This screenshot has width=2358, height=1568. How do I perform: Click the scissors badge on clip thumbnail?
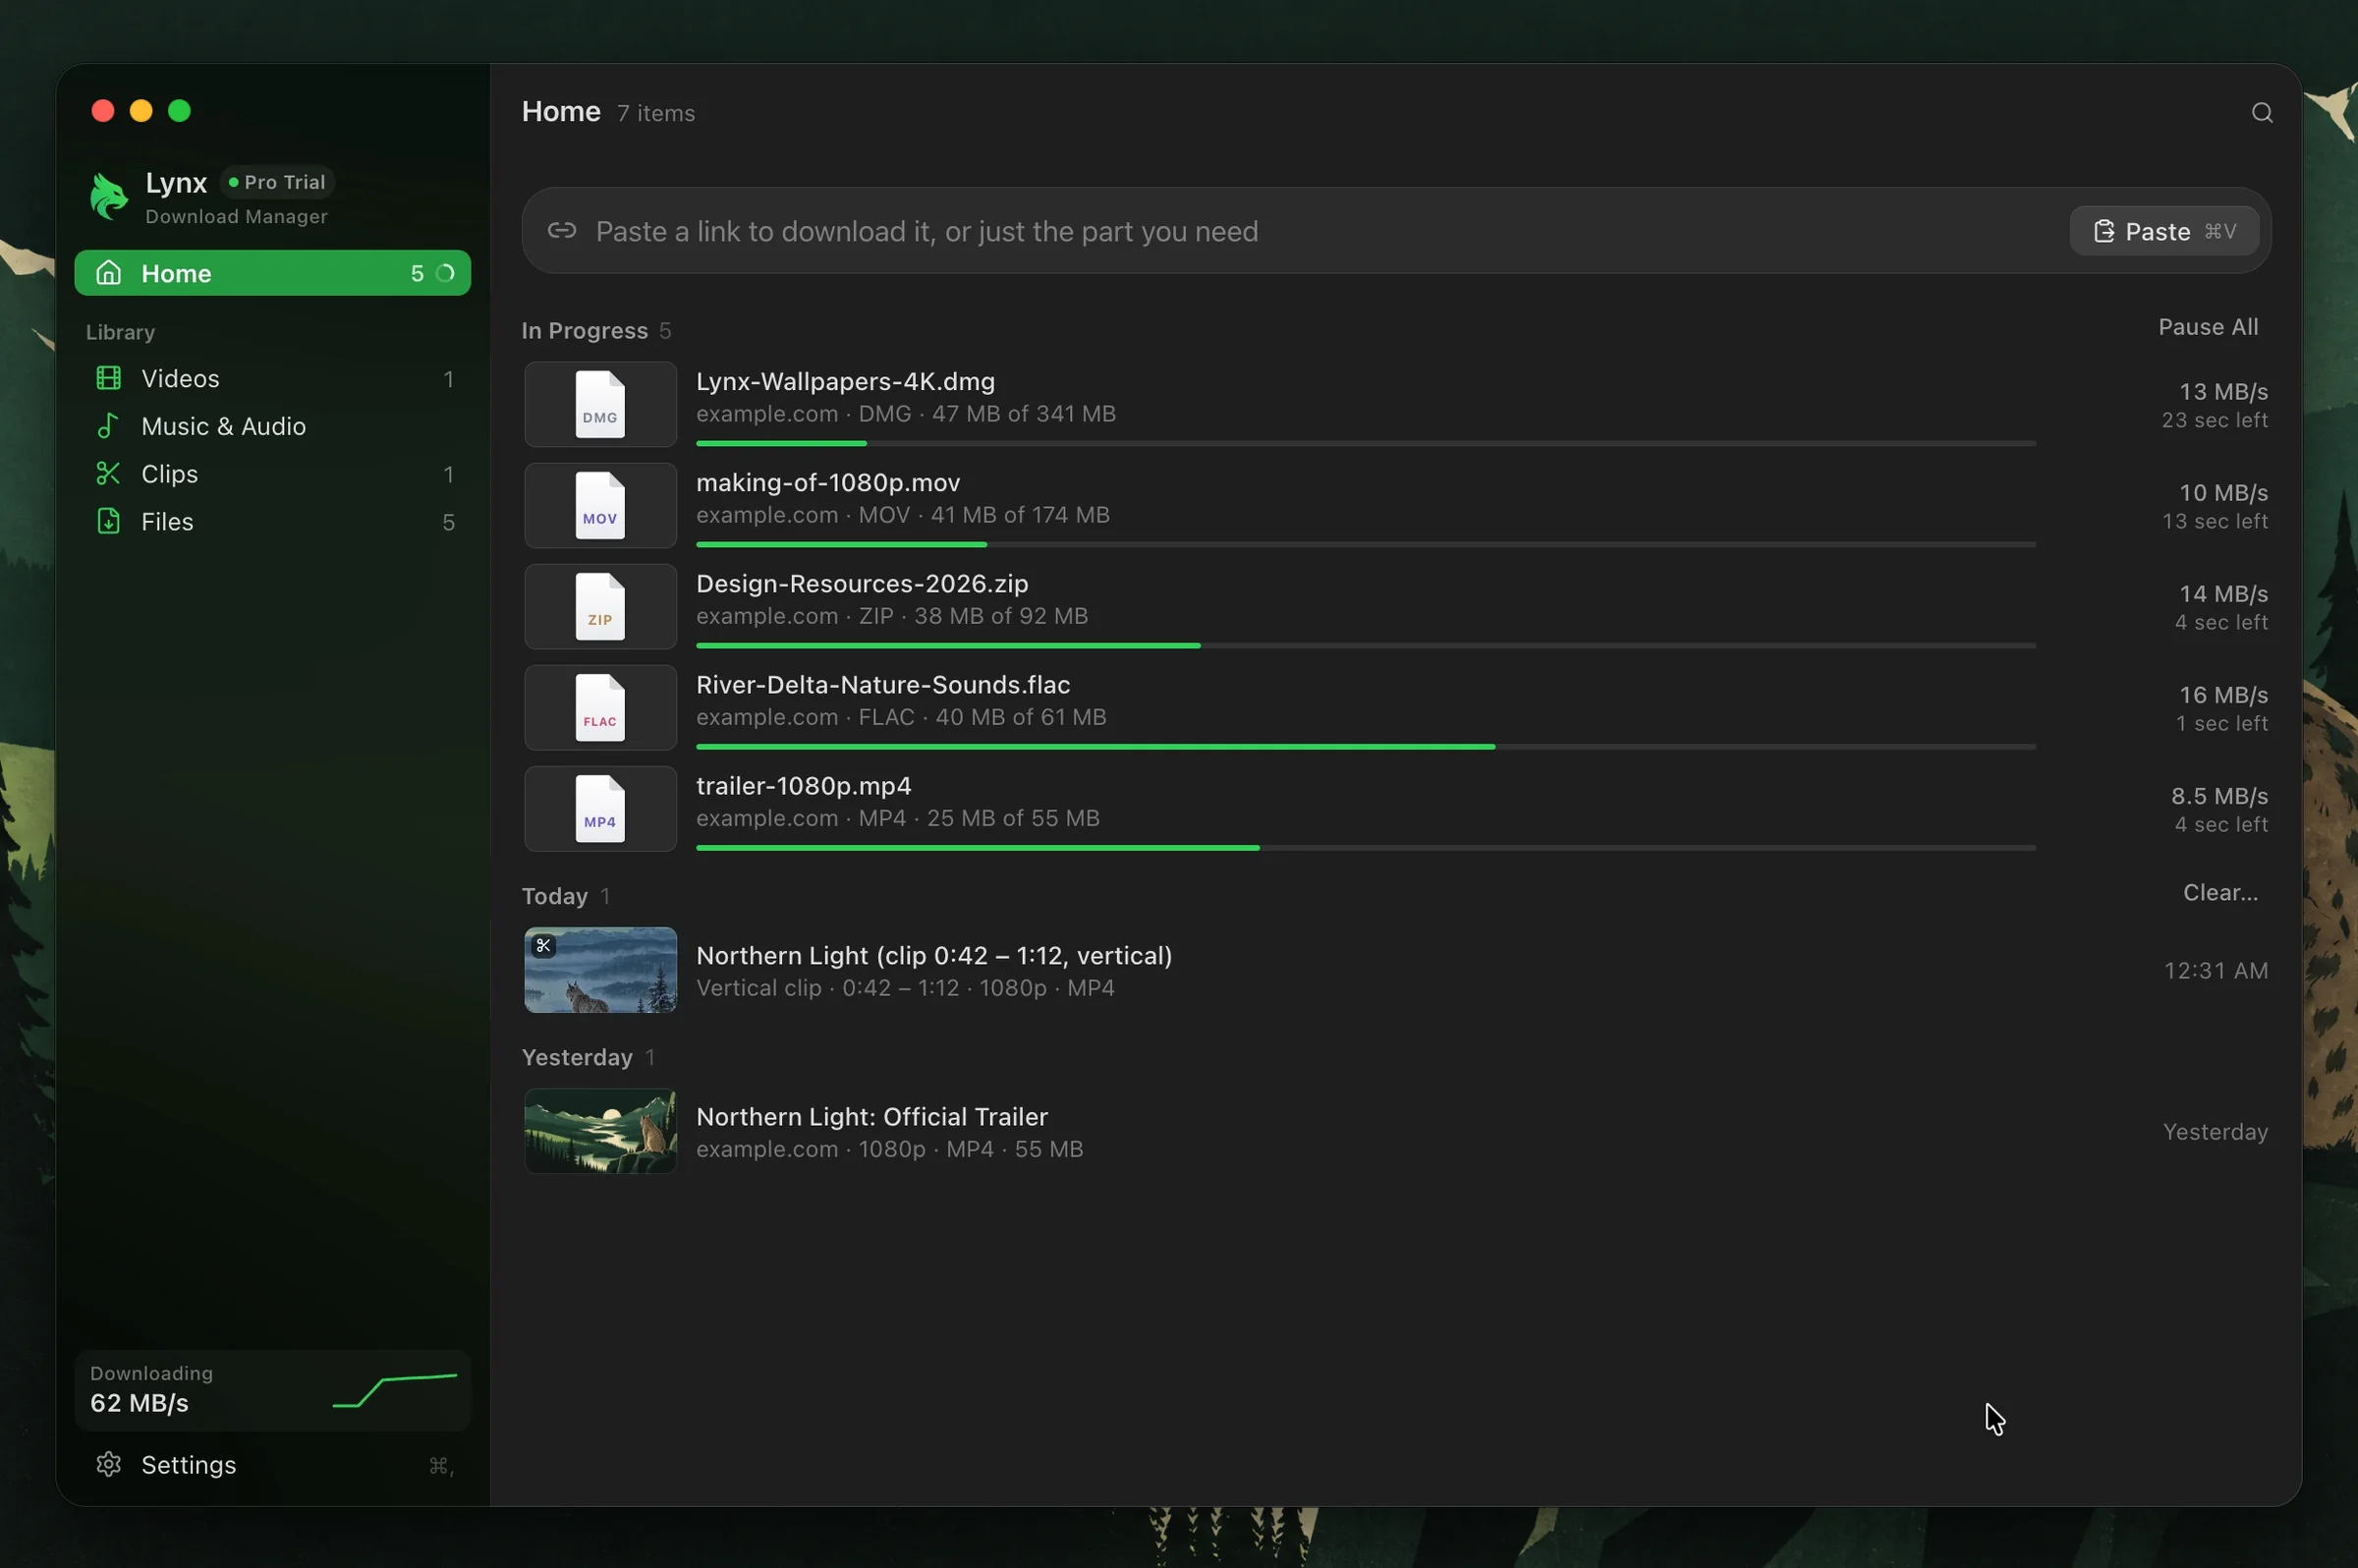pyautogui.click(x=543, y=945)
